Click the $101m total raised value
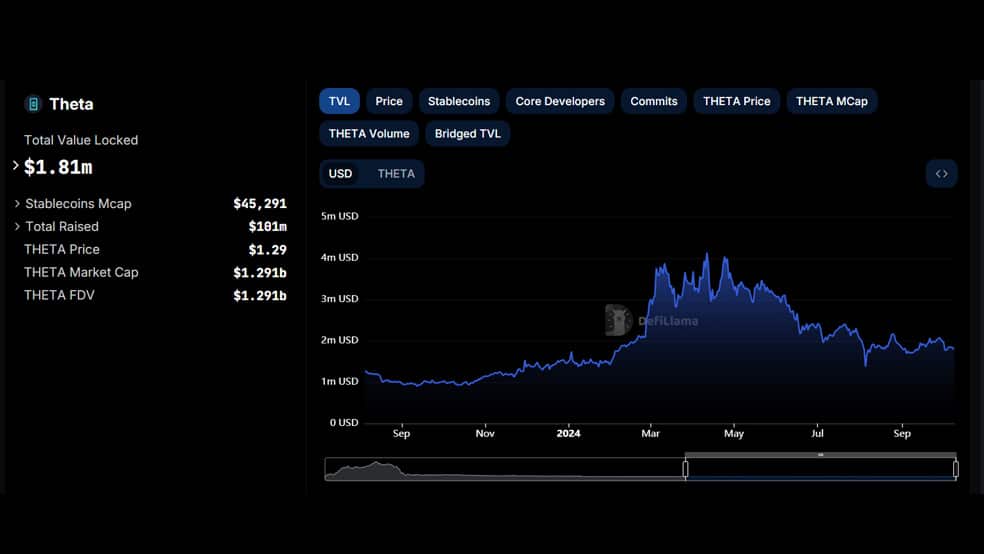The width and height of the screenshot is (984, 554). tap(267, 226)
